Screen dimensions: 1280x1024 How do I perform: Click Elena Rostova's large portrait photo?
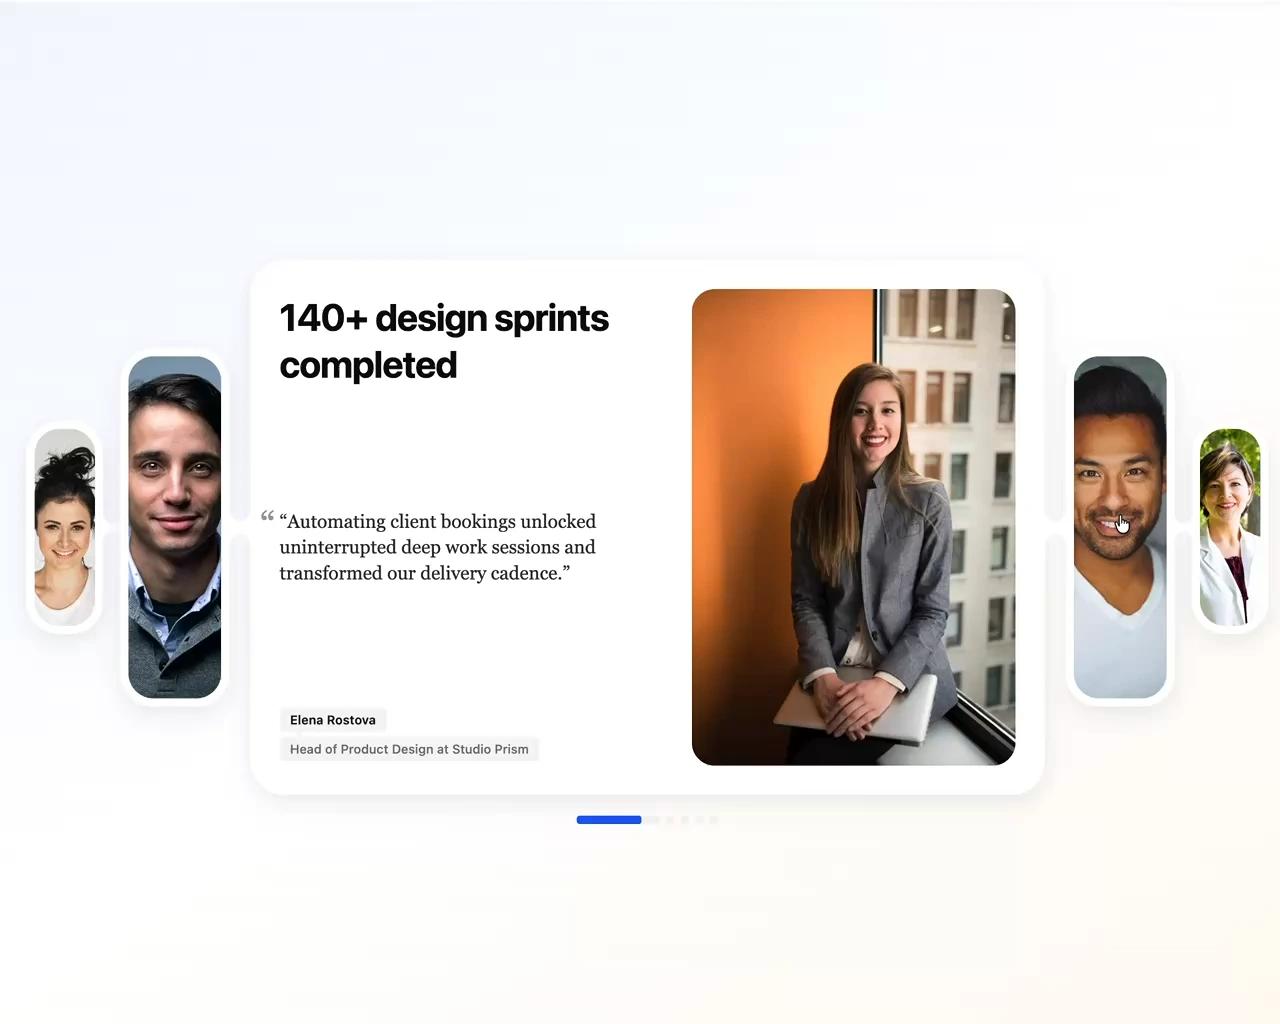tap(853, 527)
